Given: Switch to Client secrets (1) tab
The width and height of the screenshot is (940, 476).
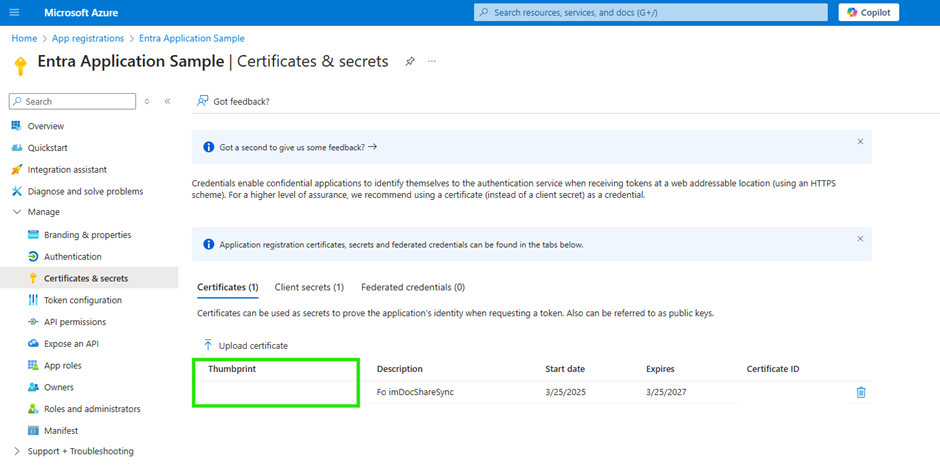Looking at the screenshot, I should [x=309, y=287].
